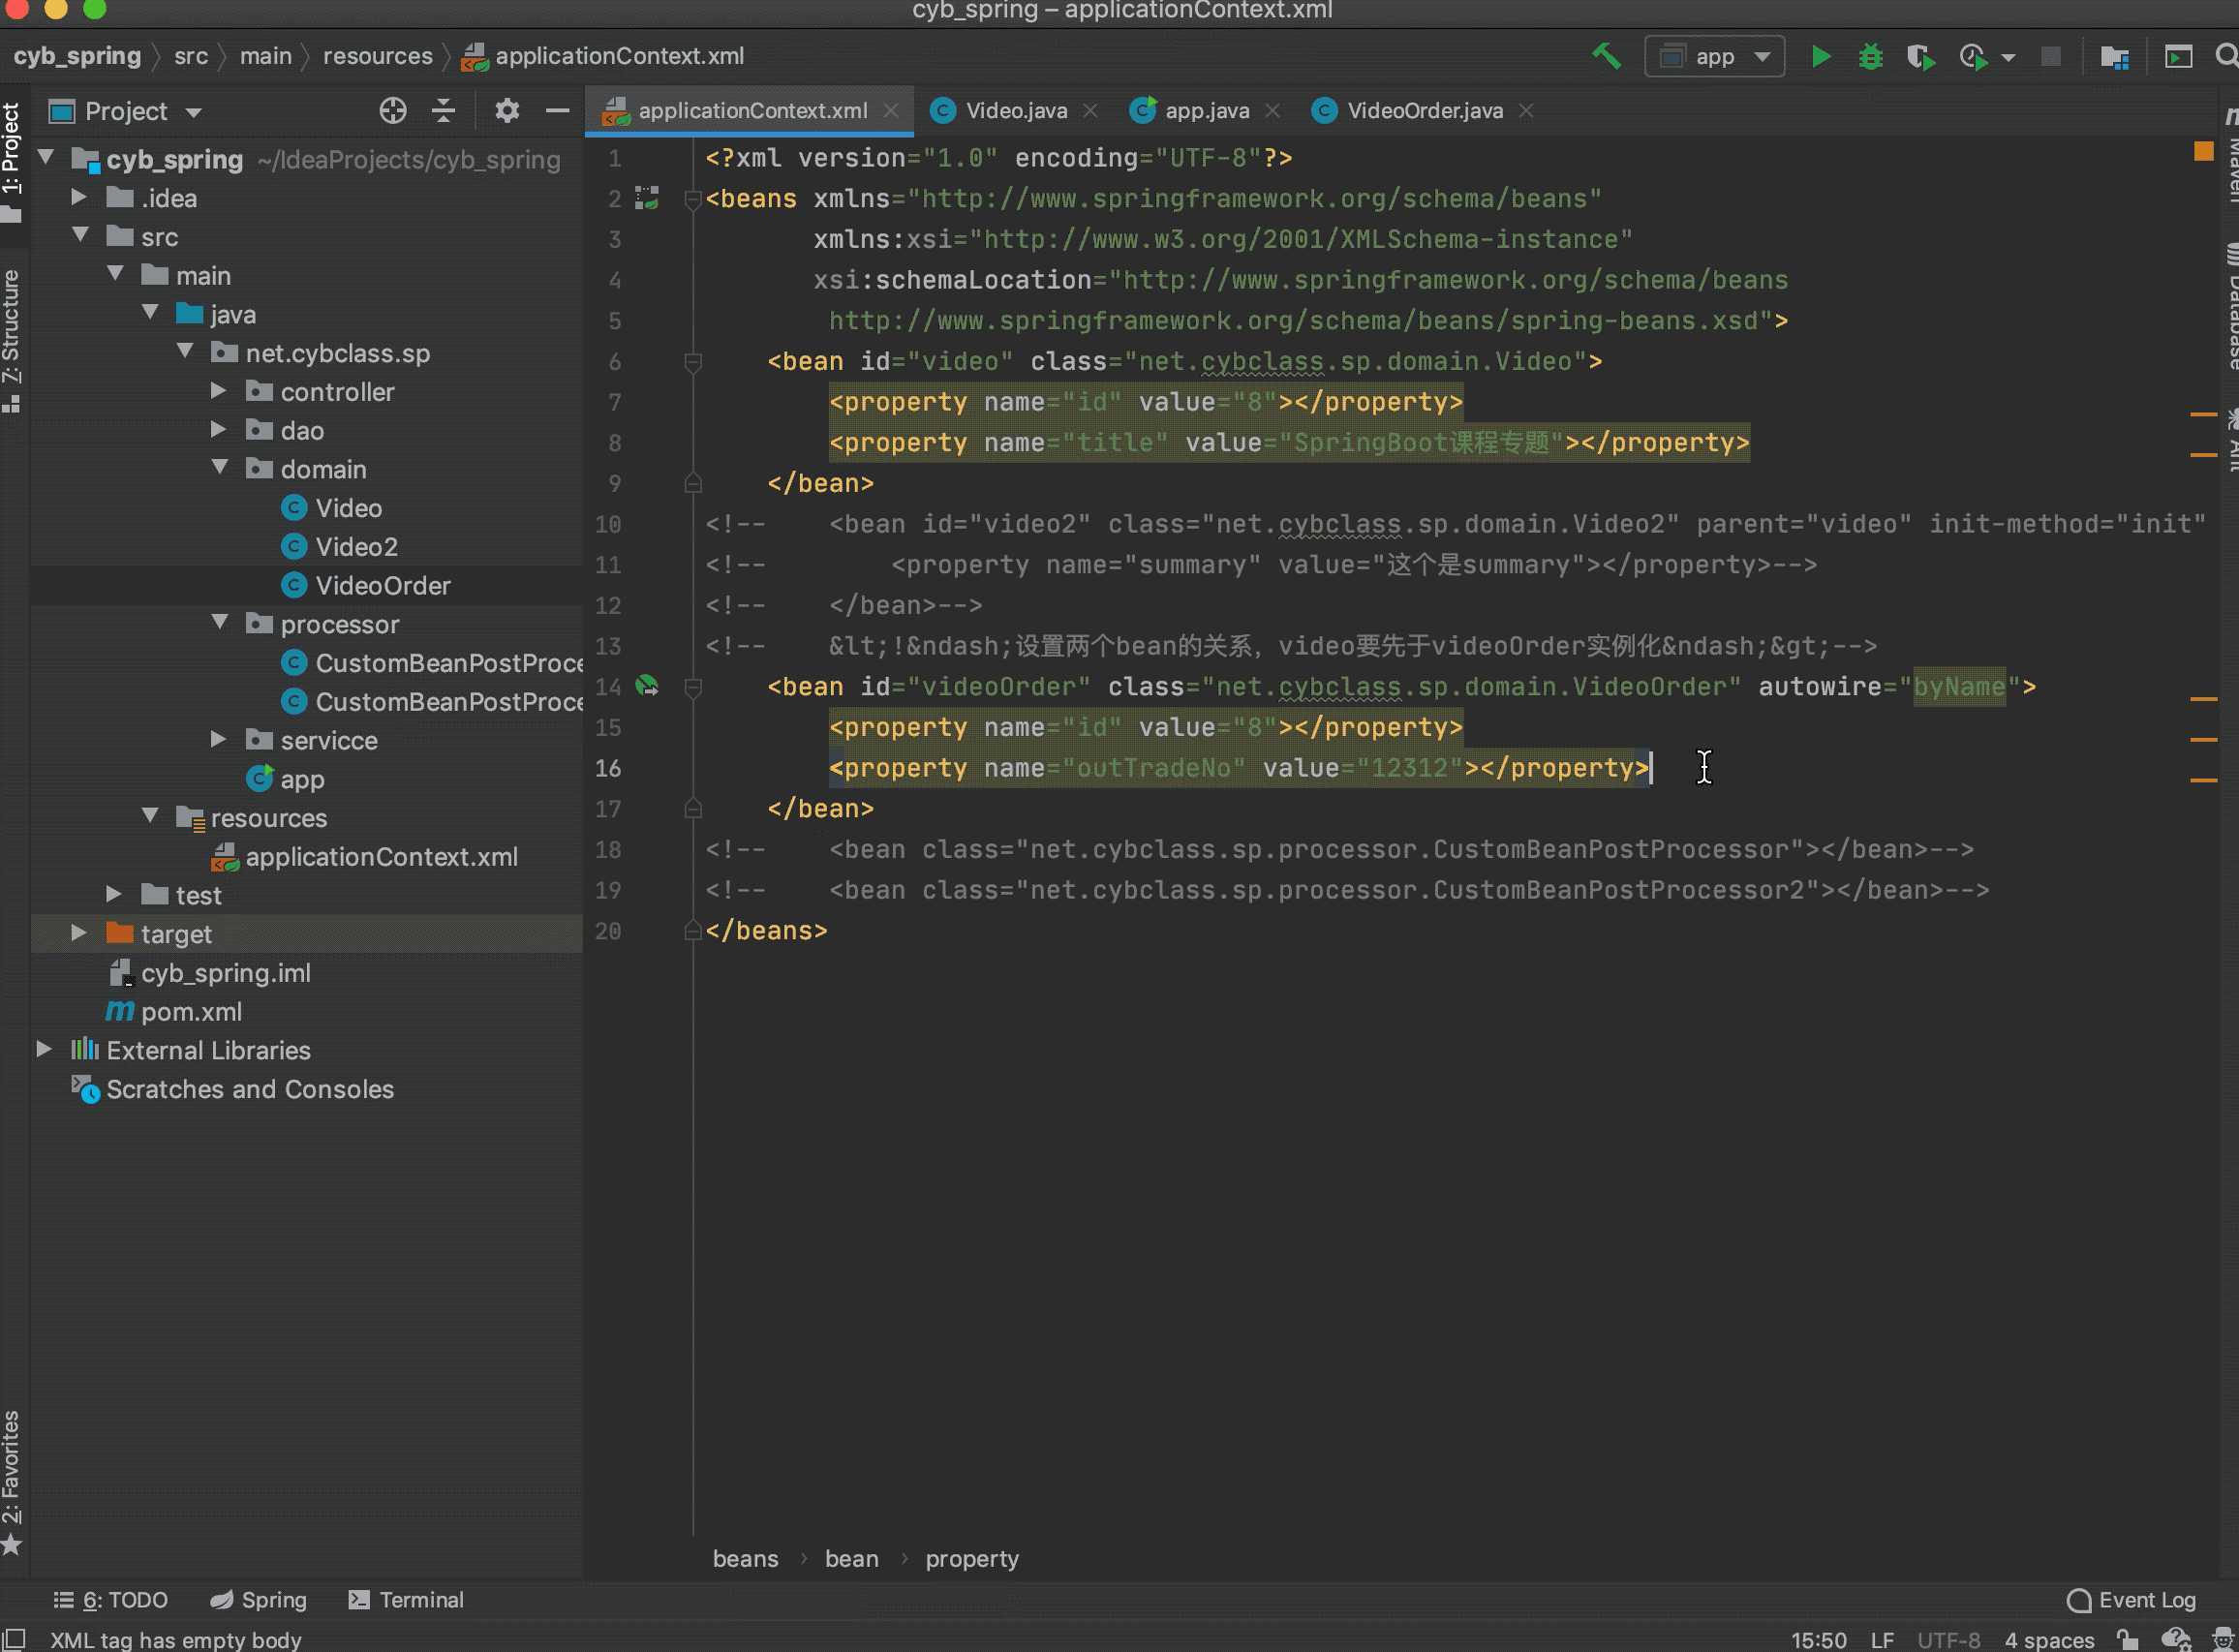Run app with coverage
2239x1652 pixels.
[1920, 57]
